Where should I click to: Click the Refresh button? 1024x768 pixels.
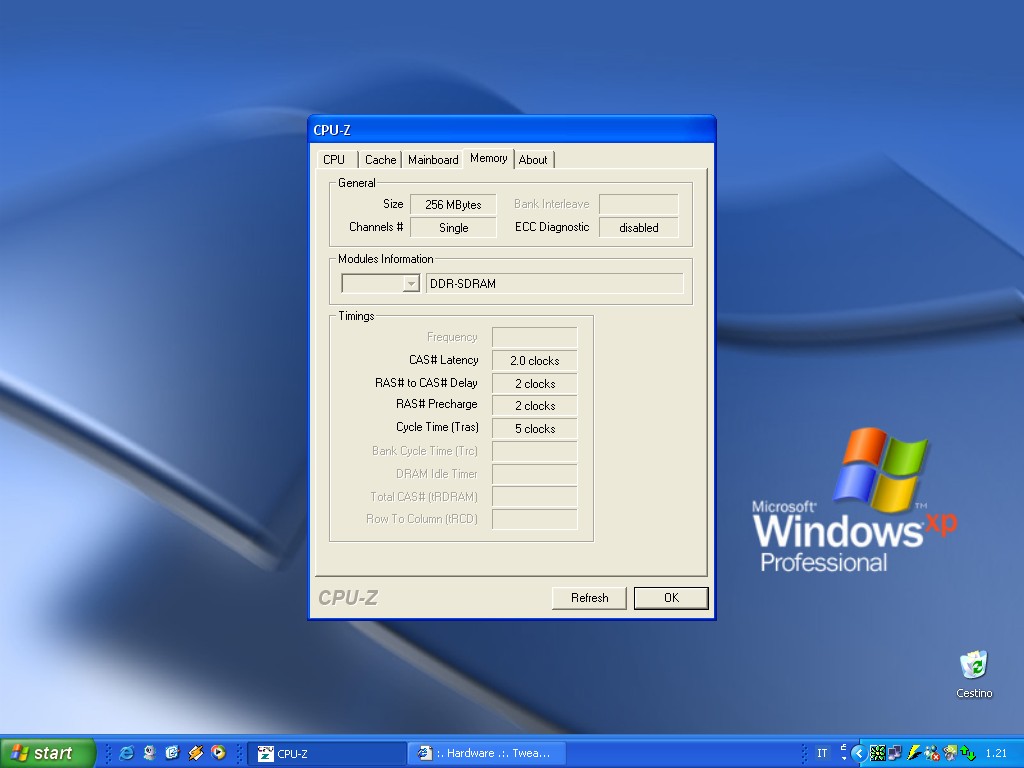pos(589,598)
